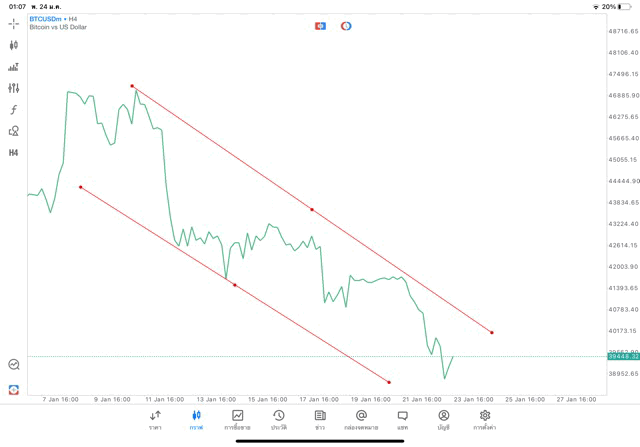Open chart settings sliders icon
Screen dimensions: 640x447
pos(14,88)
